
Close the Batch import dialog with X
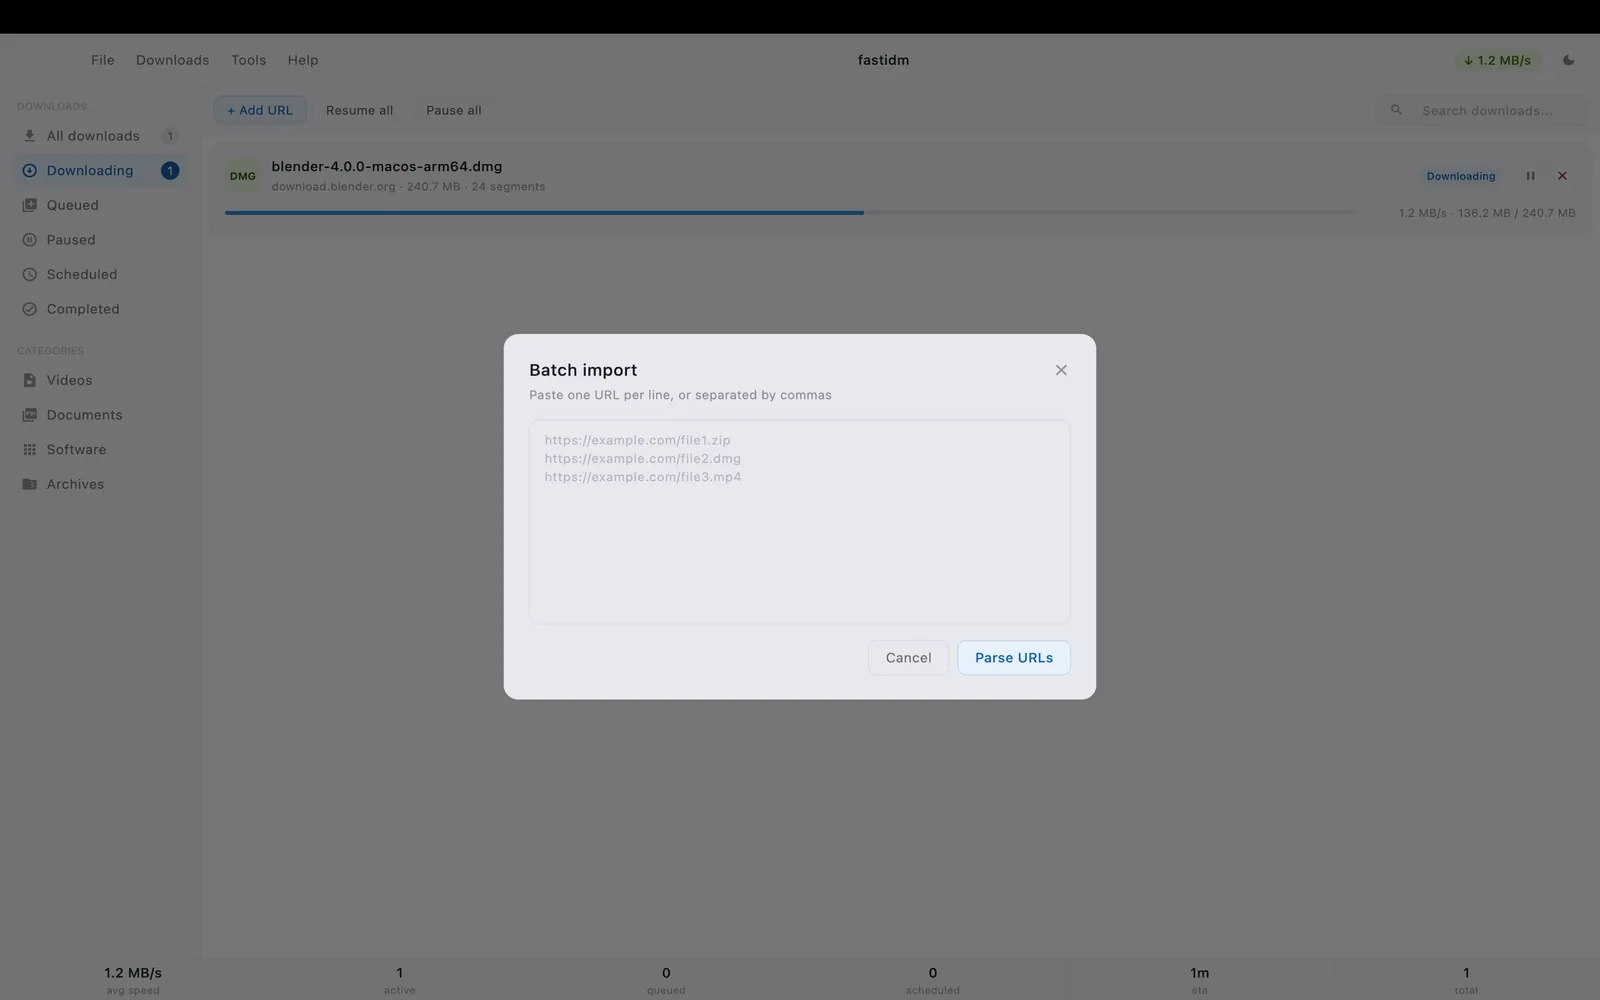(1061, 370)
